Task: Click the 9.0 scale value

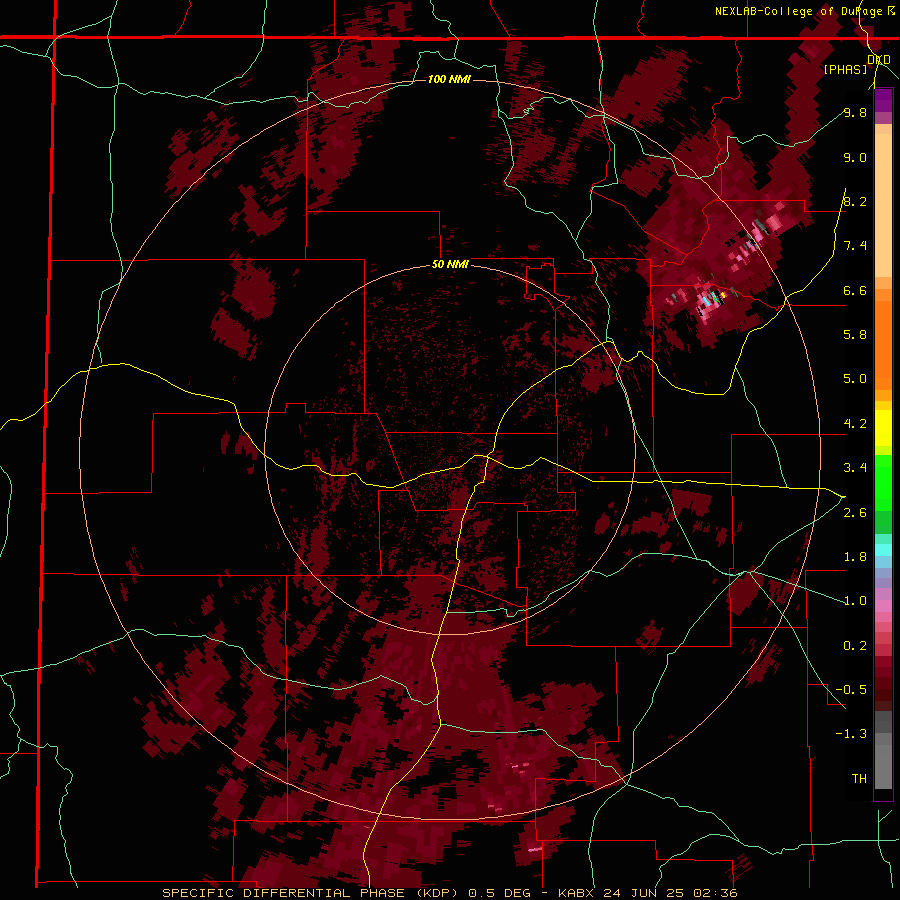Action: (x=855, y=157)
